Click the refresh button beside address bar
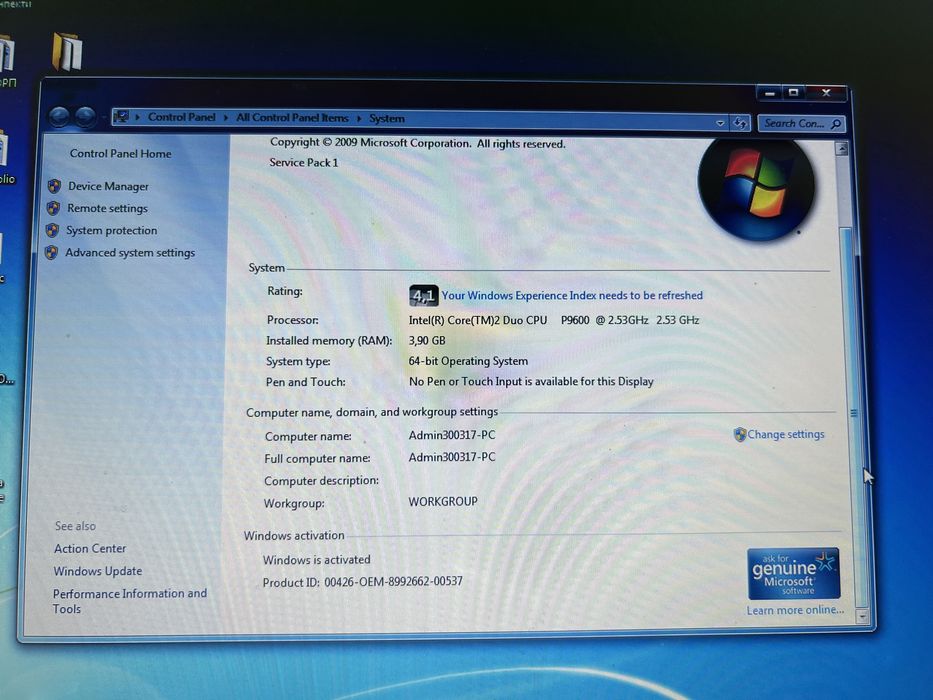 coord(740,123)
